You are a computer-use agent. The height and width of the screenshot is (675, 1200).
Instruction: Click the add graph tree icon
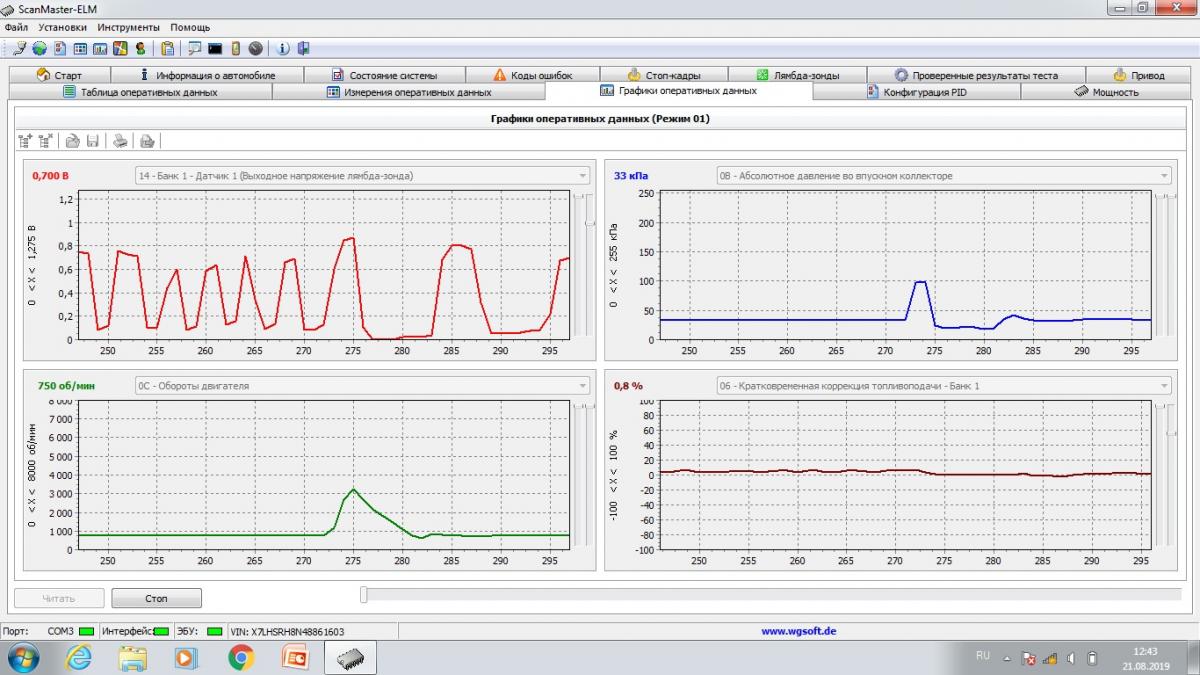(25, 141)
